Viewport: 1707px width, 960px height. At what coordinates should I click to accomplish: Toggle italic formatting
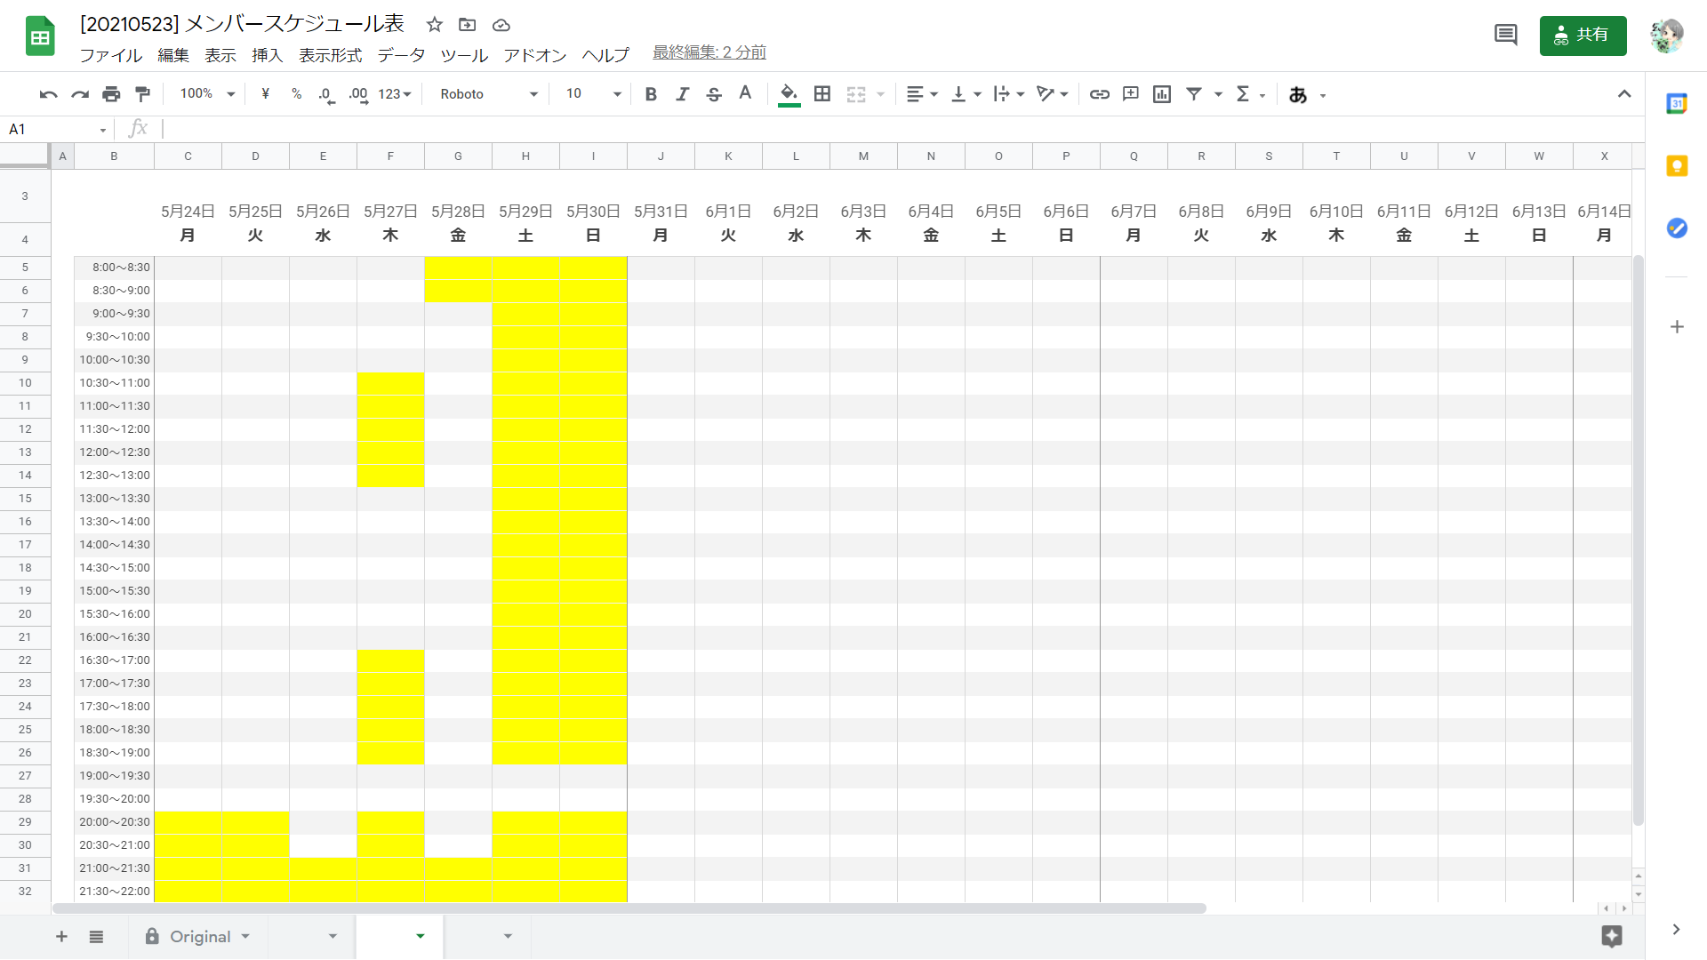coord(682,94)
